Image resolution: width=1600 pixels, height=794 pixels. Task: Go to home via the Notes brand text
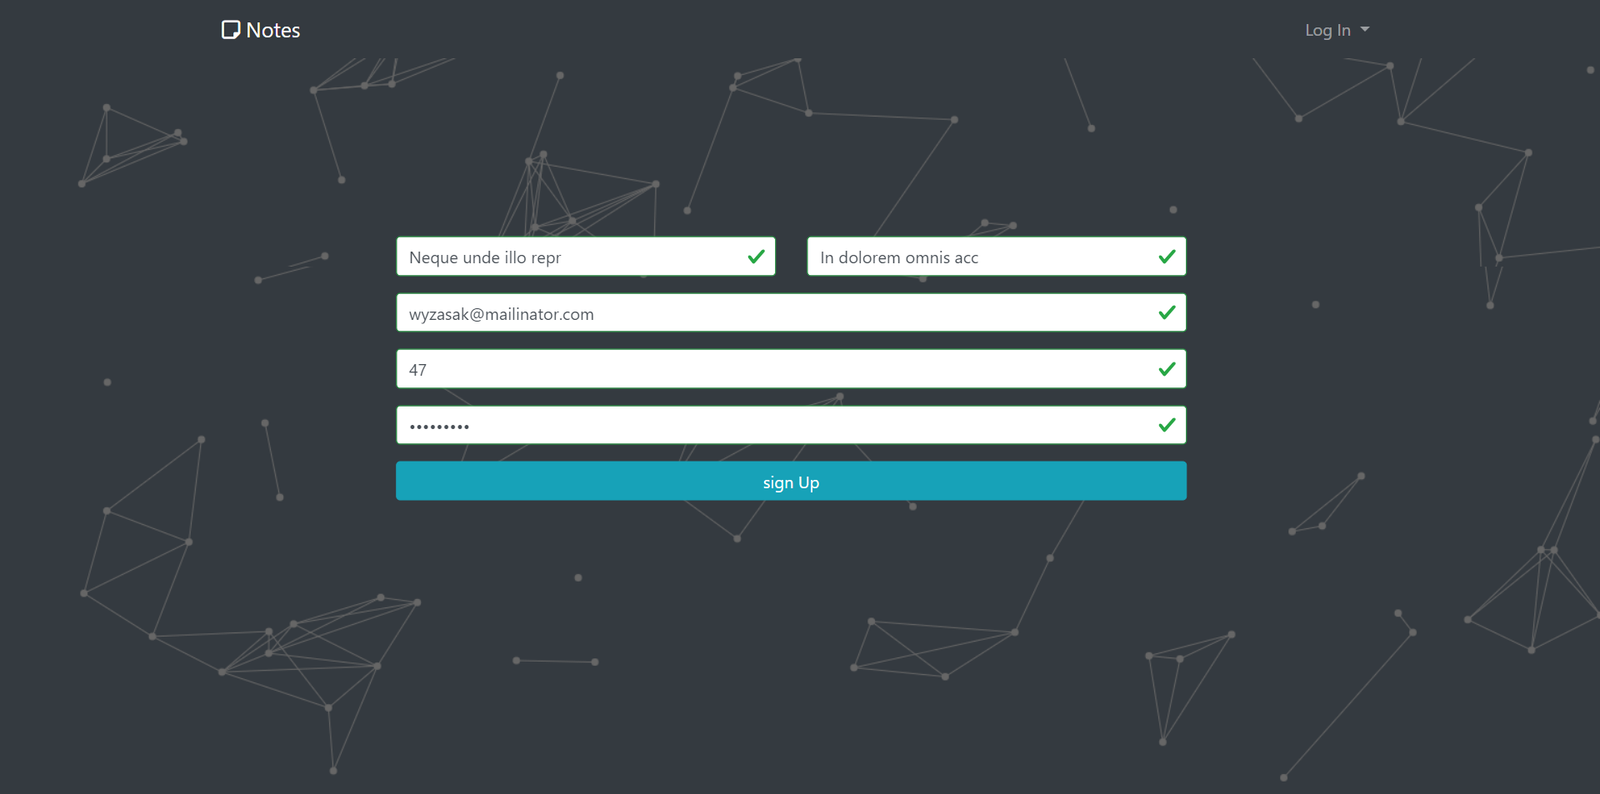click(273, 30)
